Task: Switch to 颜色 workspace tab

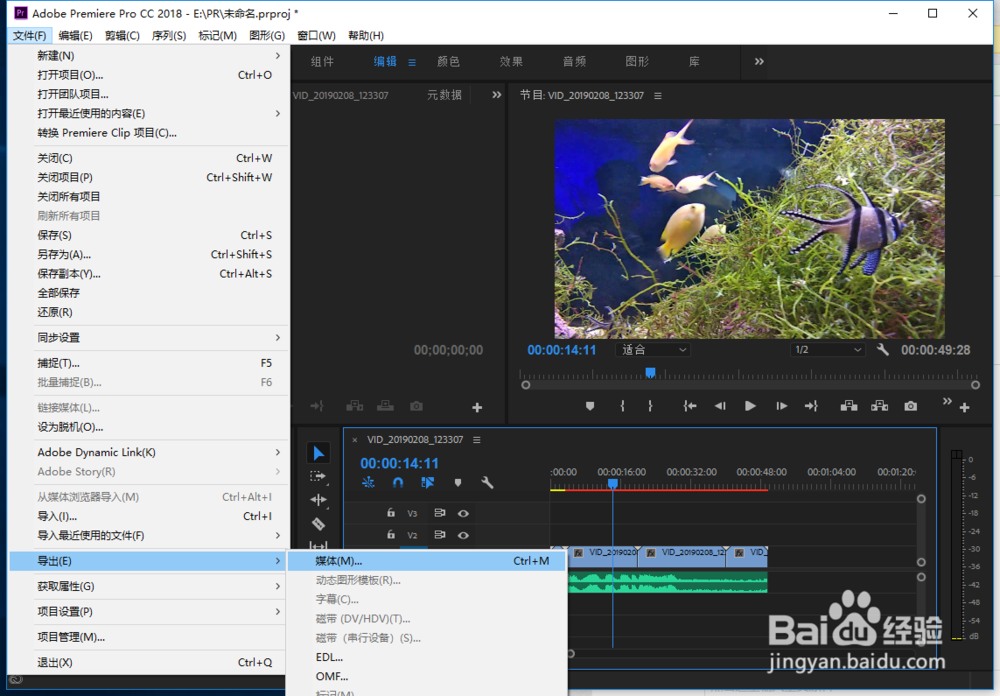Action: pyautogui.click(x=448, y=61)
